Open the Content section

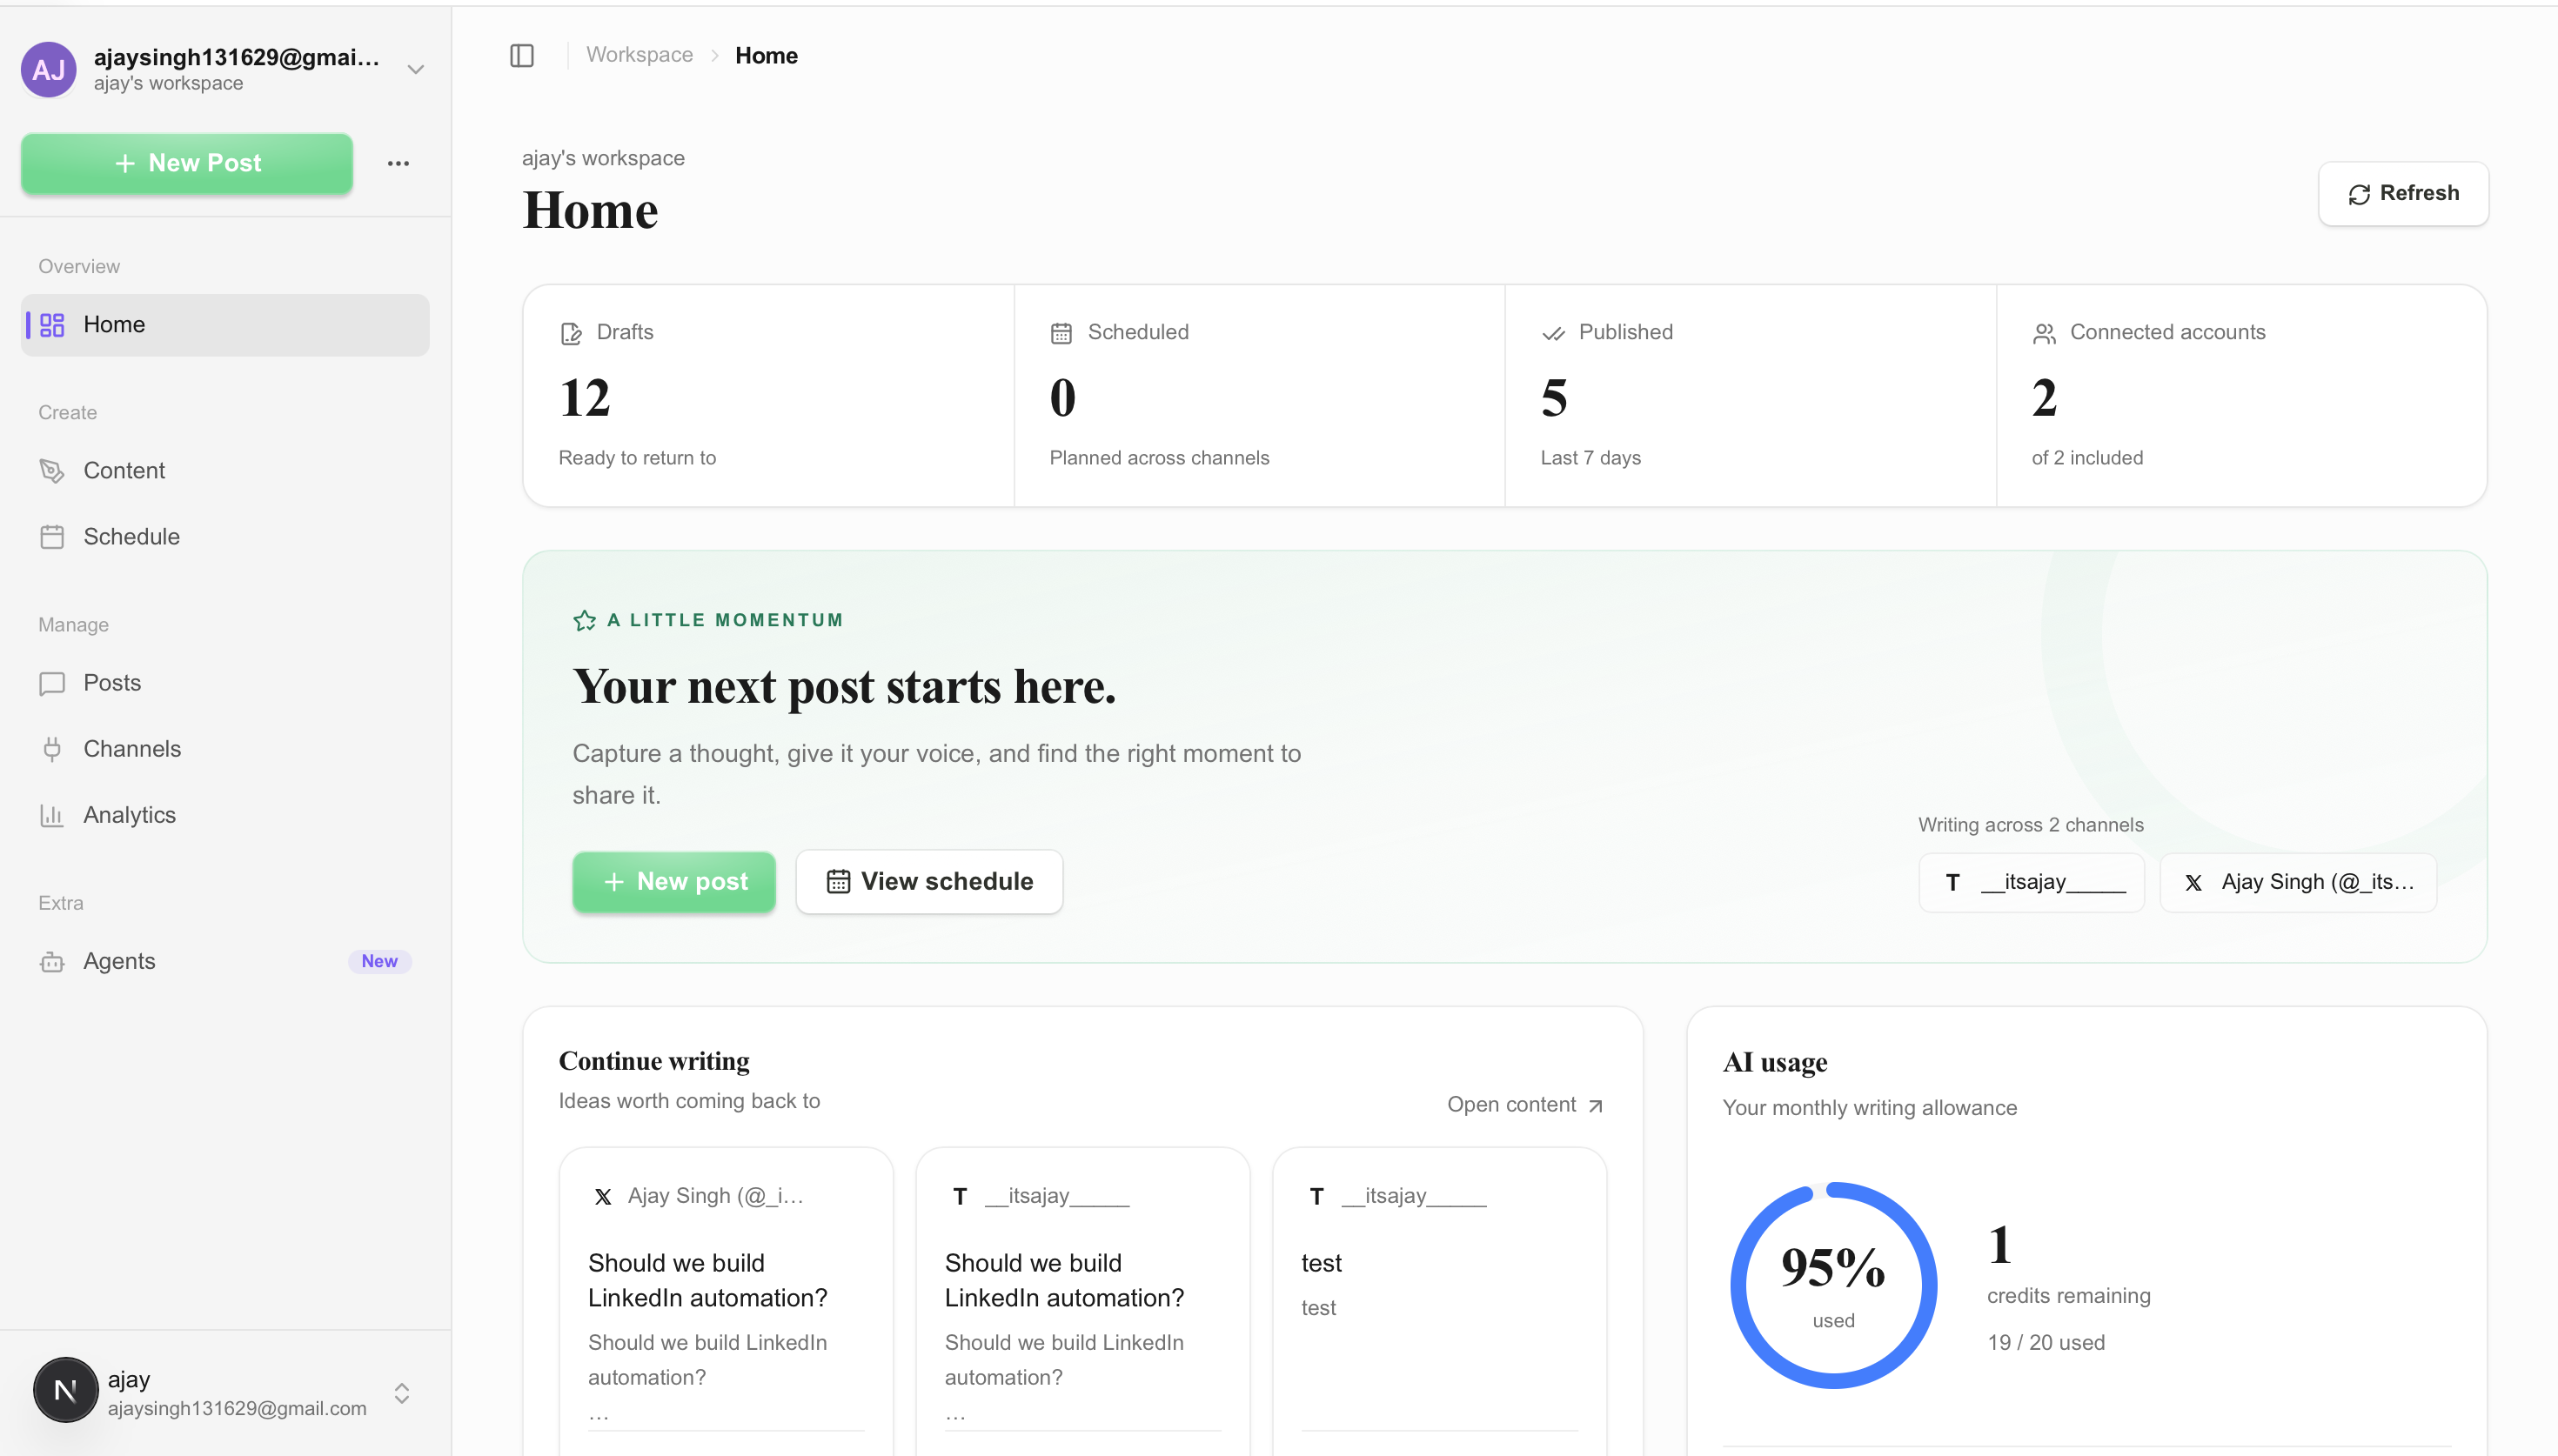(x=225, y=471)
